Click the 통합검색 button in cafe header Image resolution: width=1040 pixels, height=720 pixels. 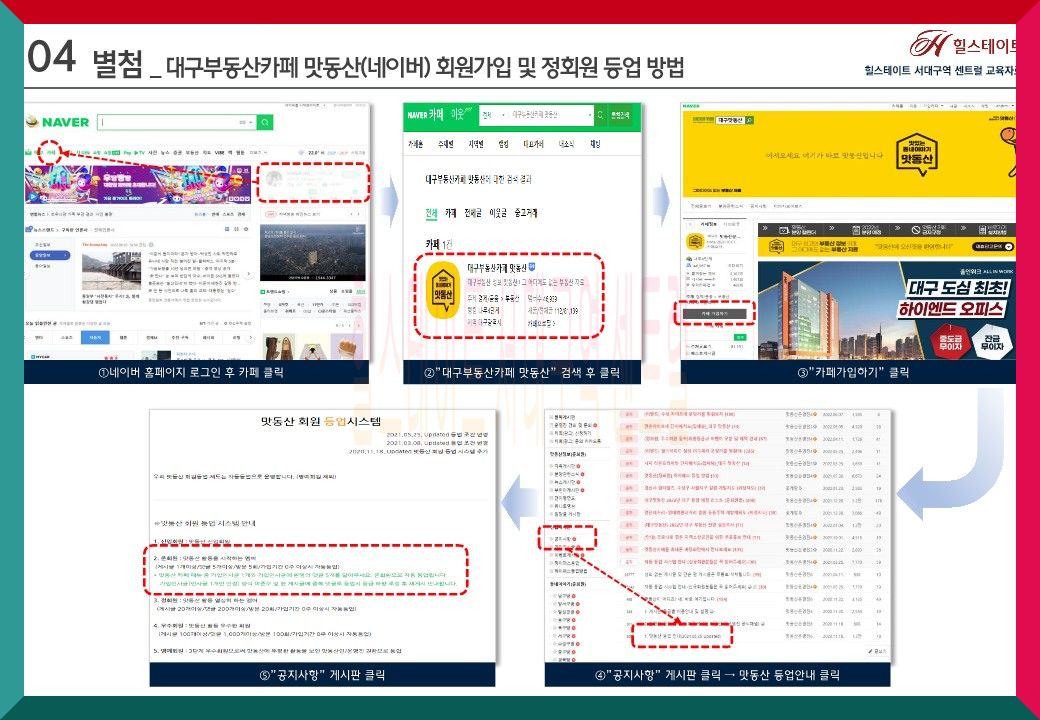(x=621, y=115)
